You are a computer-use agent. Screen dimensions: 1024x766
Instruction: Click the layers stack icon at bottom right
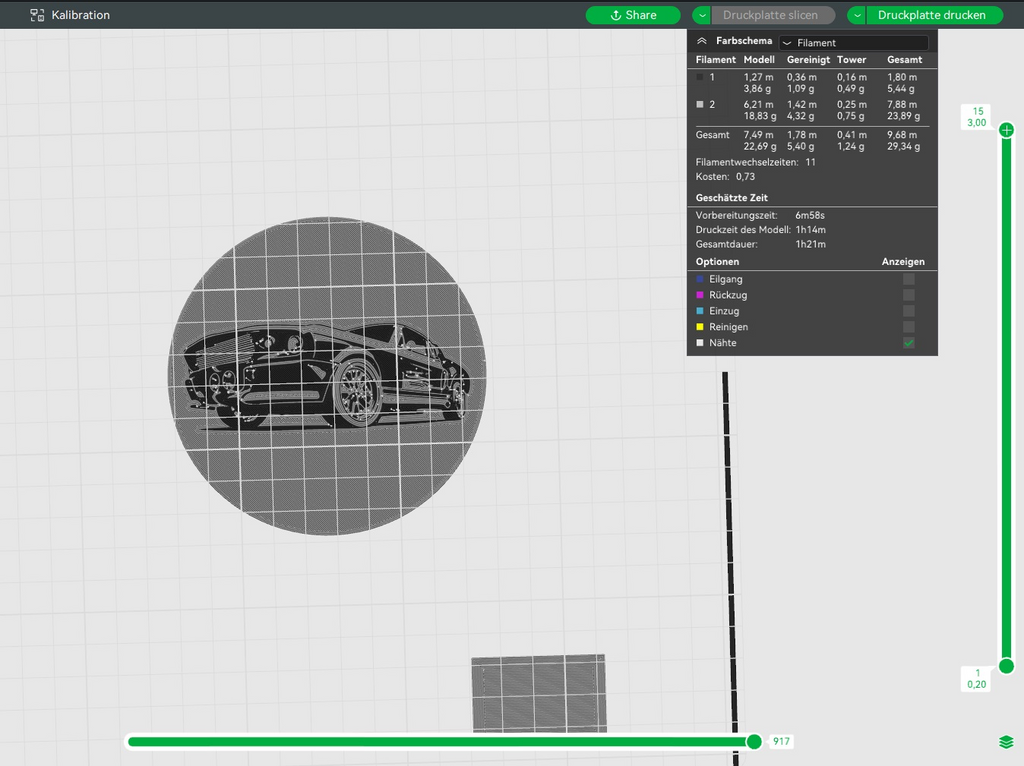(x=1006, y=742)
